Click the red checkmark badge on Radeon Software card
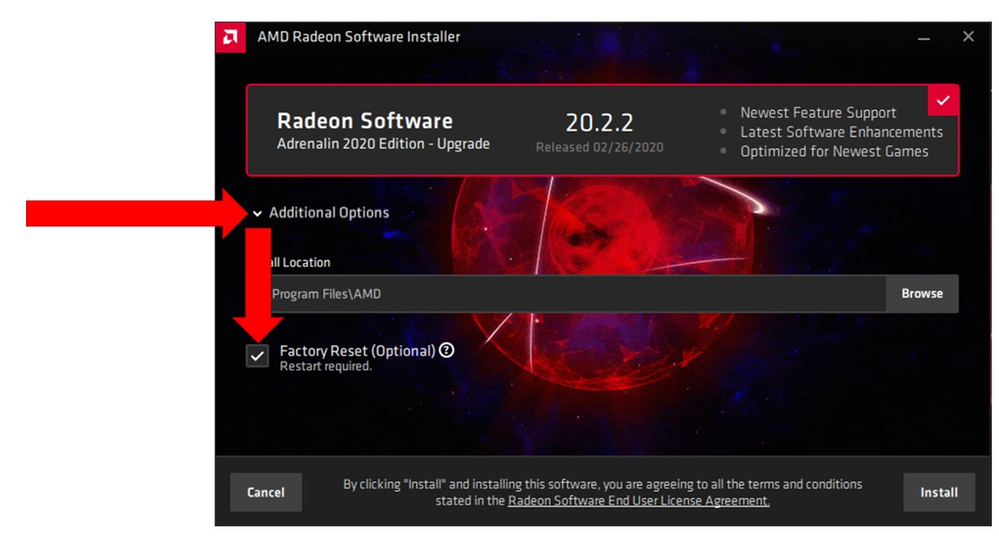 [943, 100]
